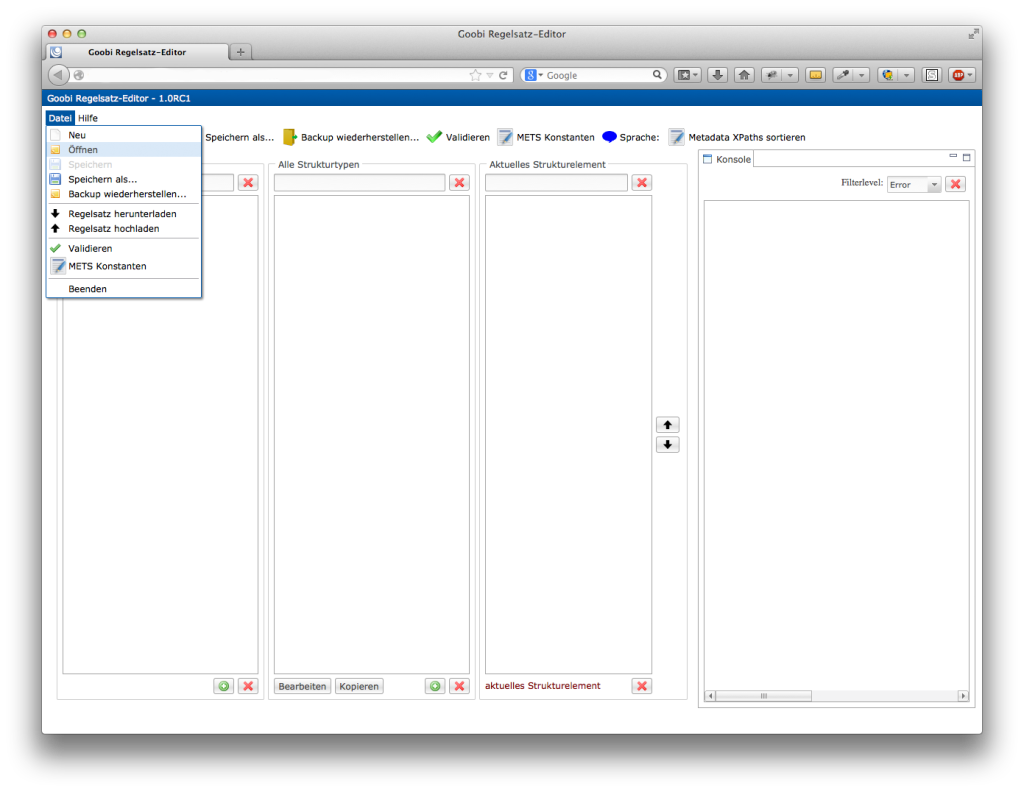The image size is (1024, 792).
Task: Open the browser bookmarks menu button
Action: [x=688, y=75]
